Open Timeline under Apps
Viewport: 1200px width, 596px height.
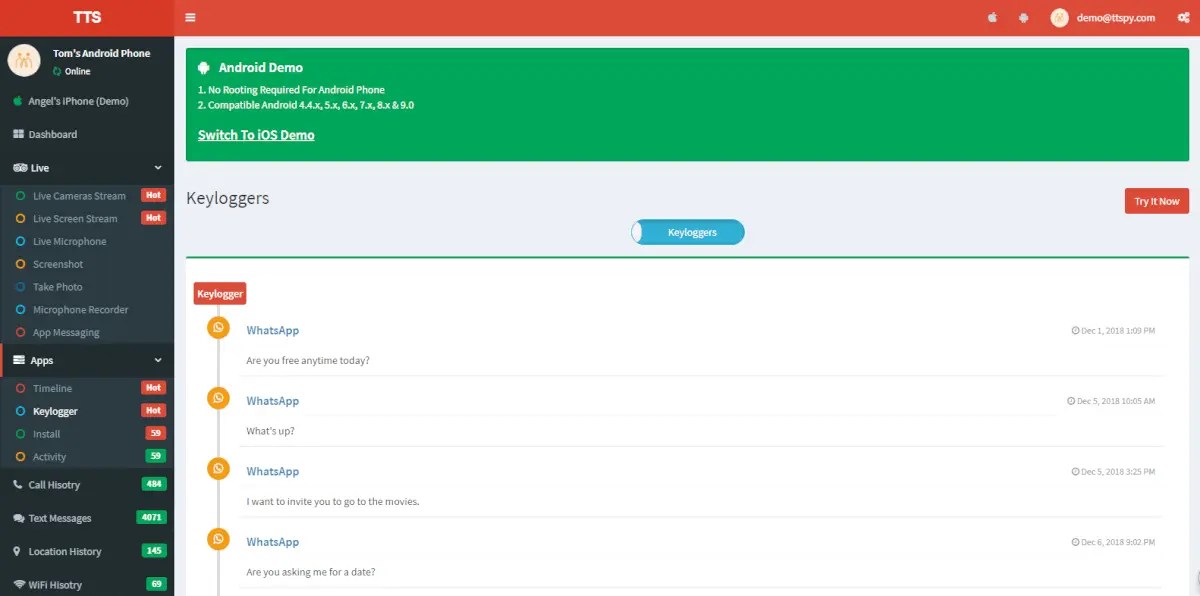pos(52,388)
